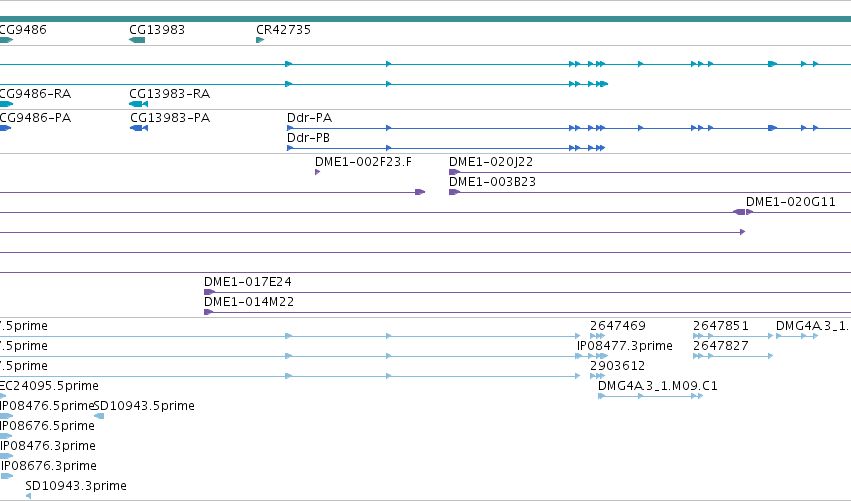Select the 2903612 EST label
The height and width of the screenshot is (501, 851).
coord(618,366)
